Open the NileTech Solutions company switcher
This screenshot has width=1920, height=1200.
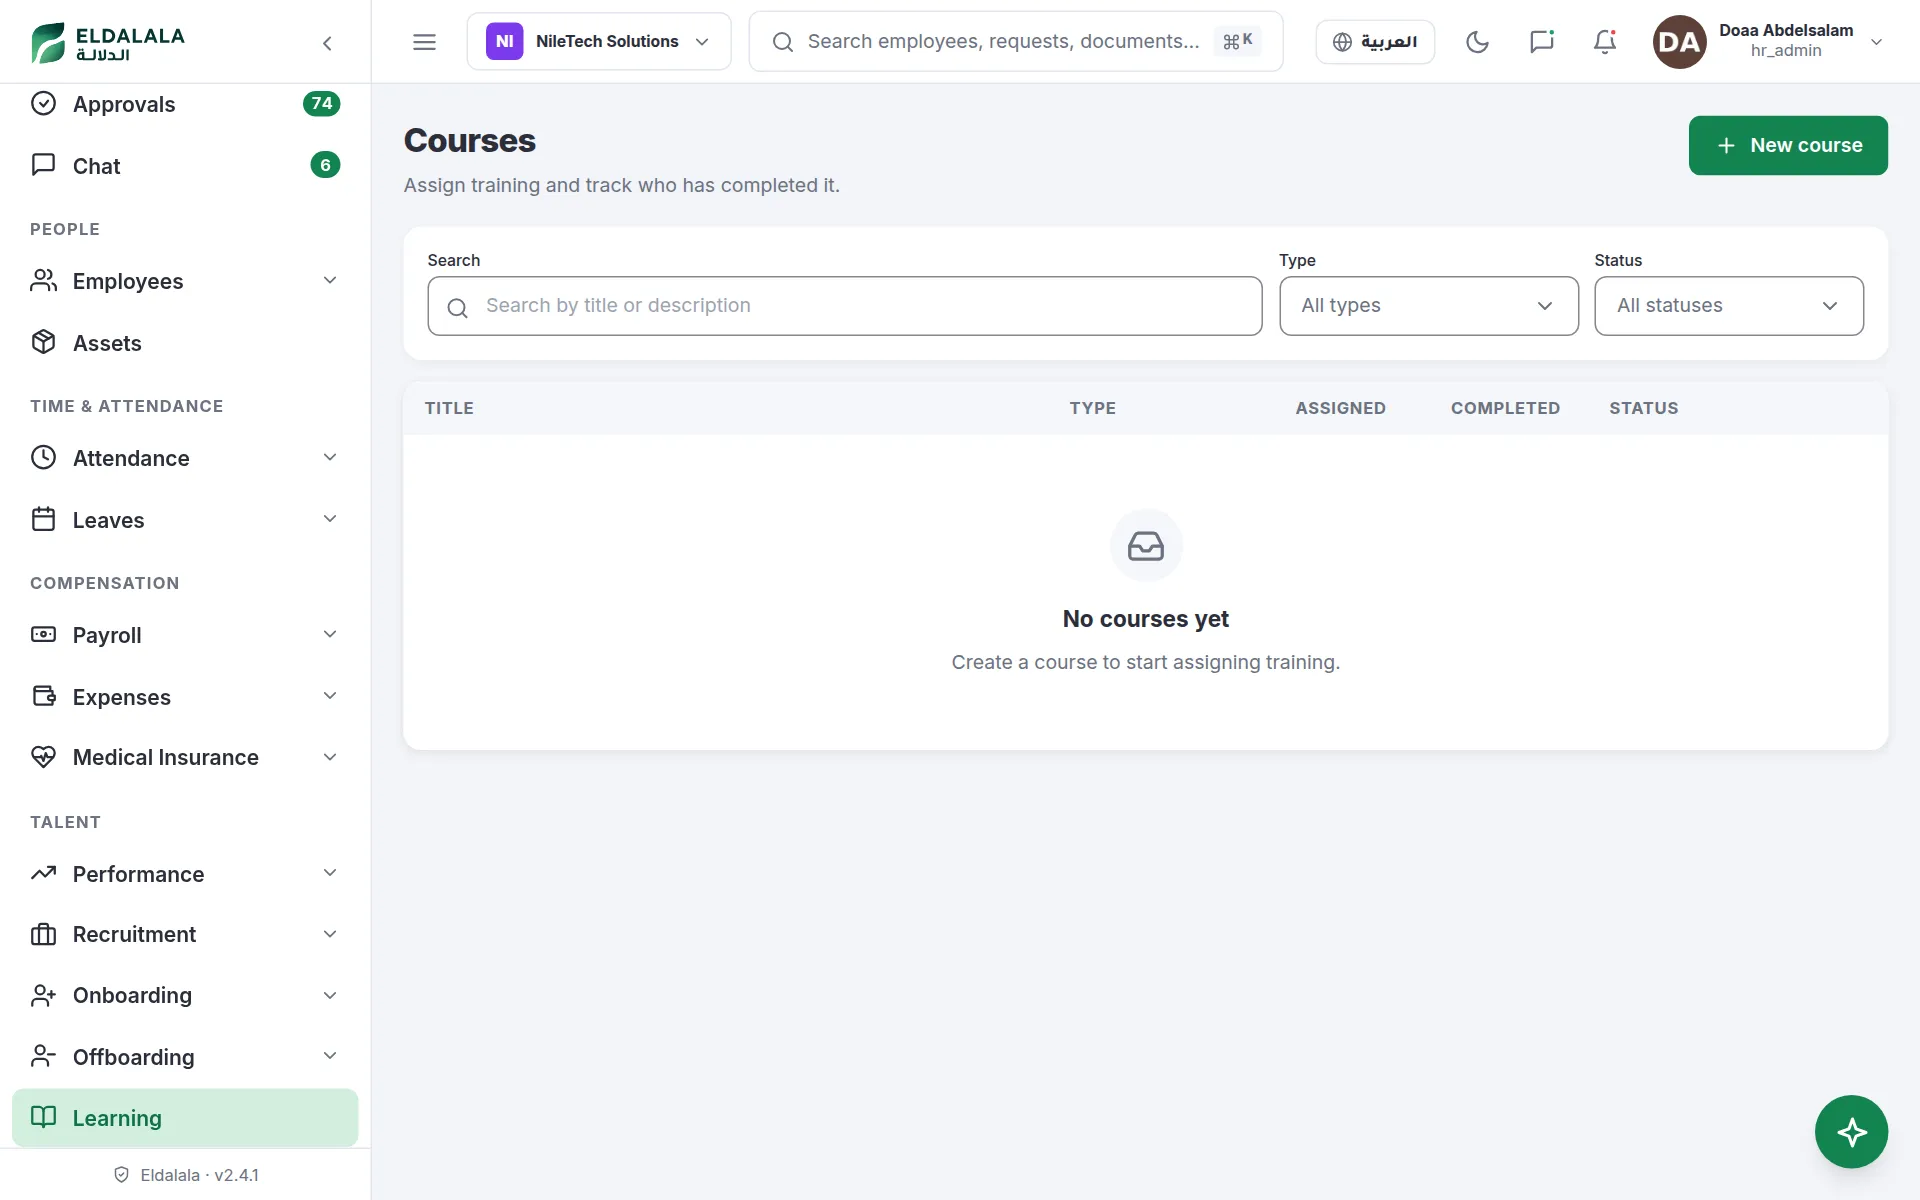point(599,42)
